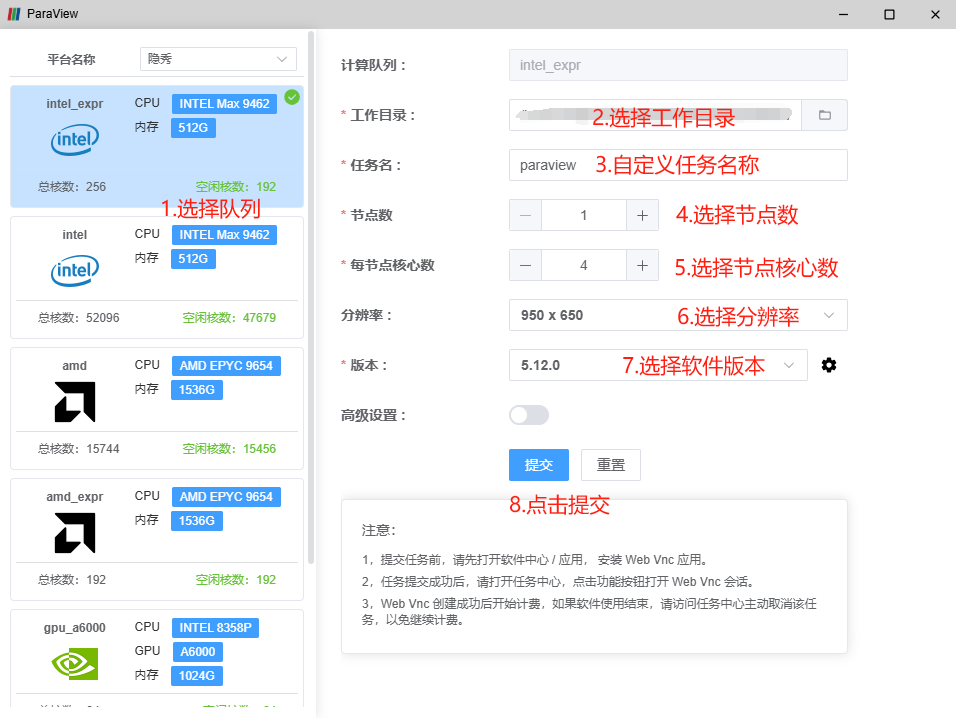
Task: Close the ParaView window
Action: (x=935, y=14)
